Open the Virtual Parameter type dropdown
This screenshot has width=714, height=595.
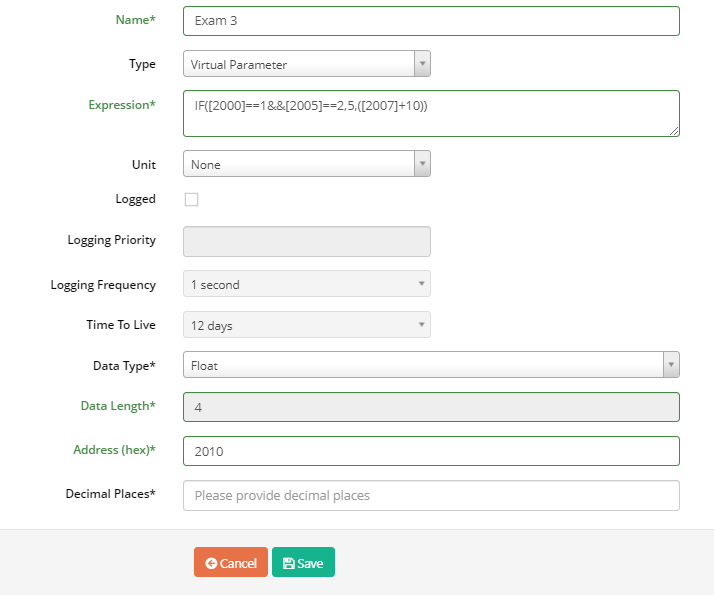306,64
